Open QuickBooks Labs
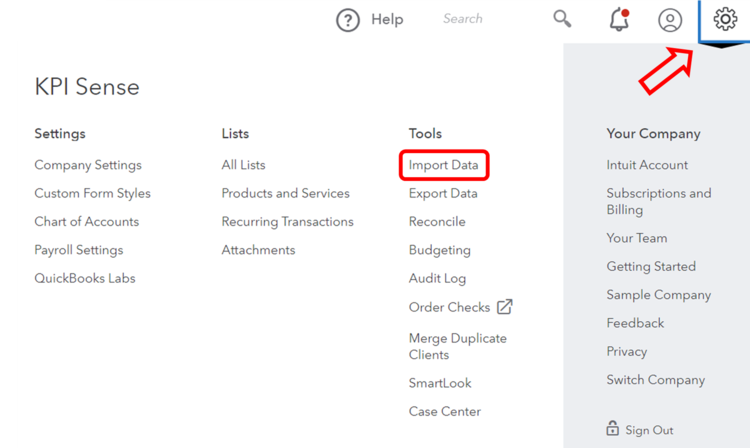Image resolution: width=750 pixels, height=448 pixels. click(85, 278)
